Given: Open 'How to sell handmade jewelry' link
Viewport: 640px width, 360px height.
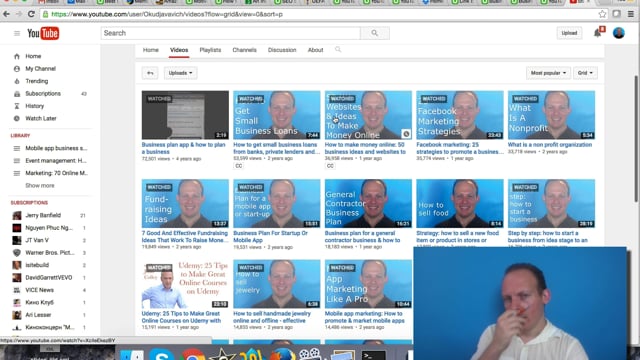Looking at the screenshot, I should click(x=272, y=317).
